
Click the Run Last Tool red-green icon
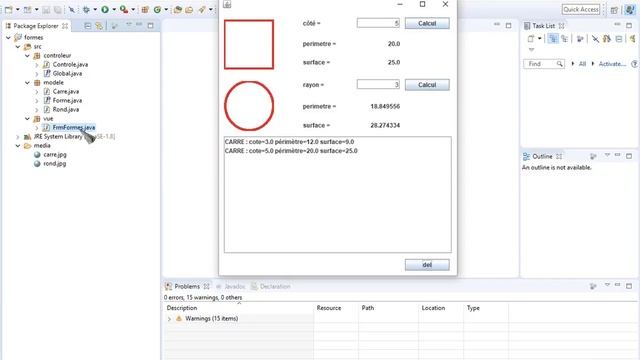point(124,9)
